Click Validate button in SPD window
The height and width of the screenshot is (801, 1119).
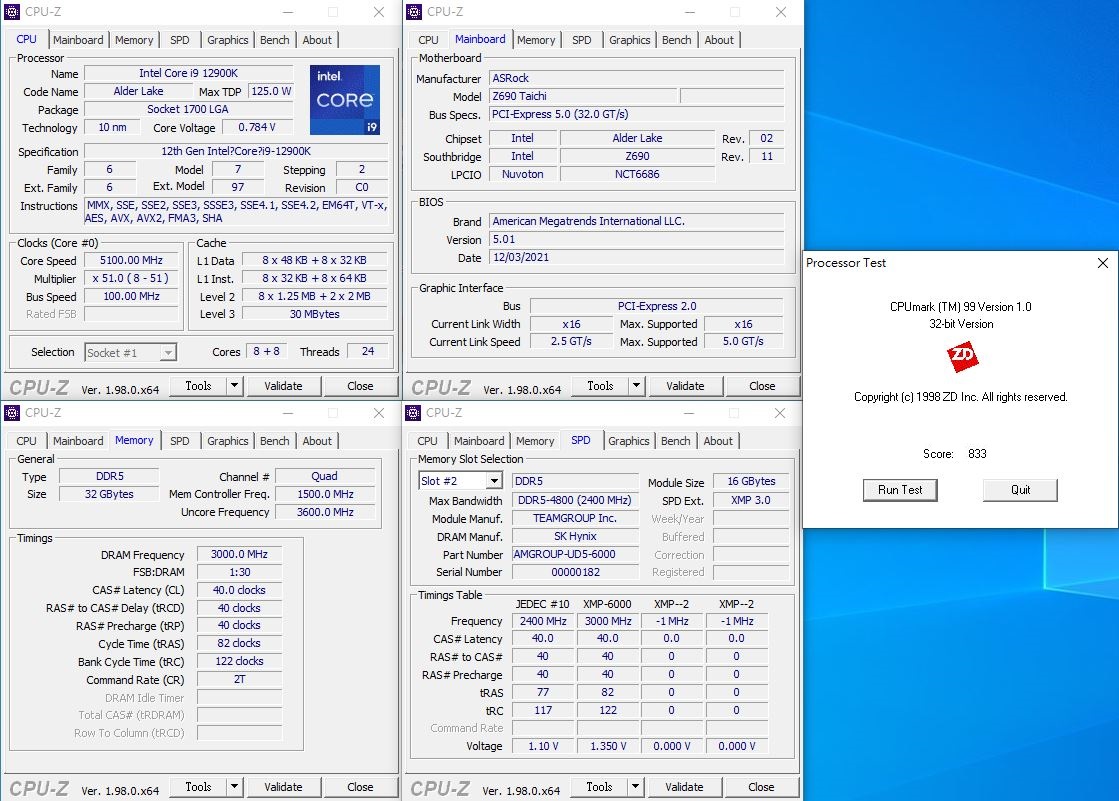coord(684,787)
